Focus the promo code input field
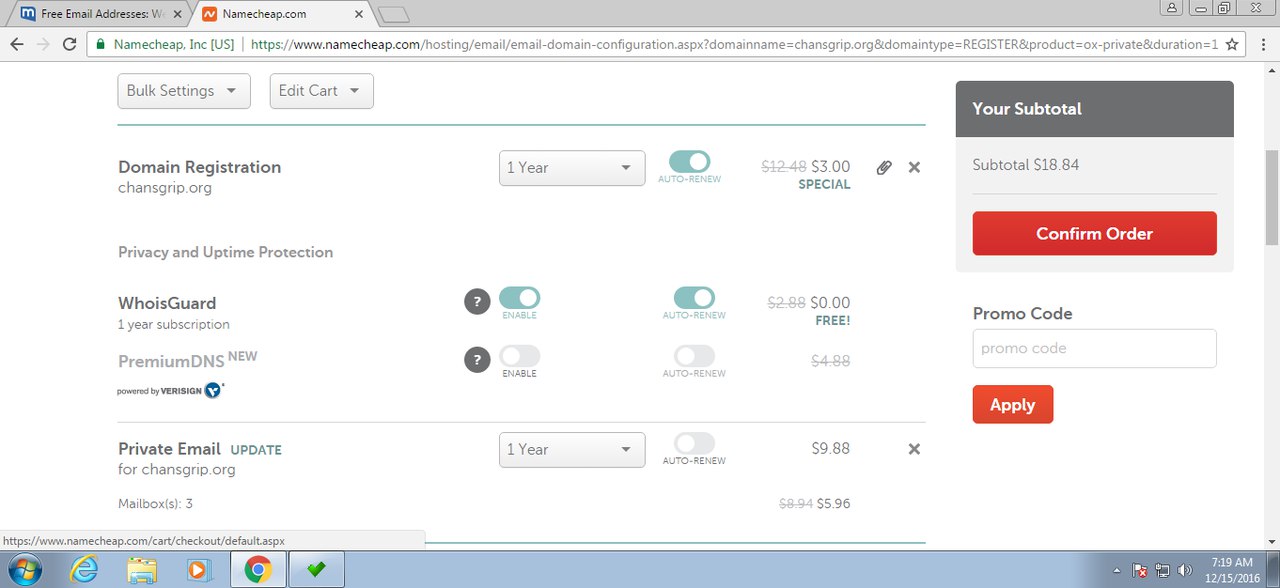This screenshot has height=588, width=1280. pos(1095,349)
